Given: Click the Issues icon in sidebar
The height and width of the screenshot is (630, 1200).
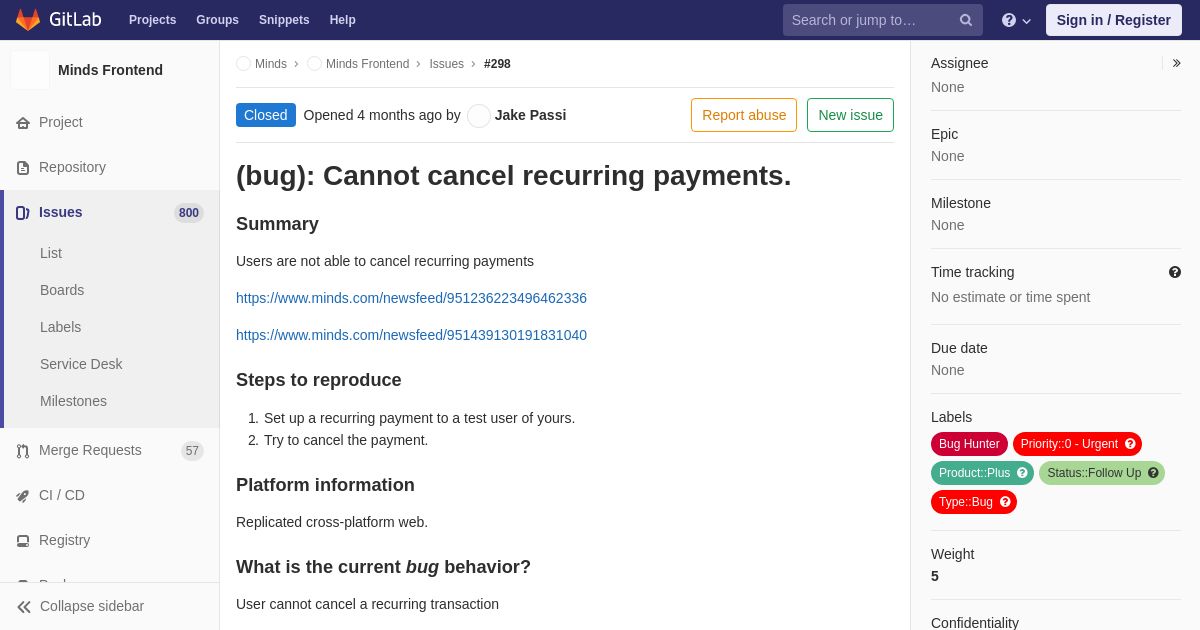Looking at the screenshot, I should tap(23, 212).
